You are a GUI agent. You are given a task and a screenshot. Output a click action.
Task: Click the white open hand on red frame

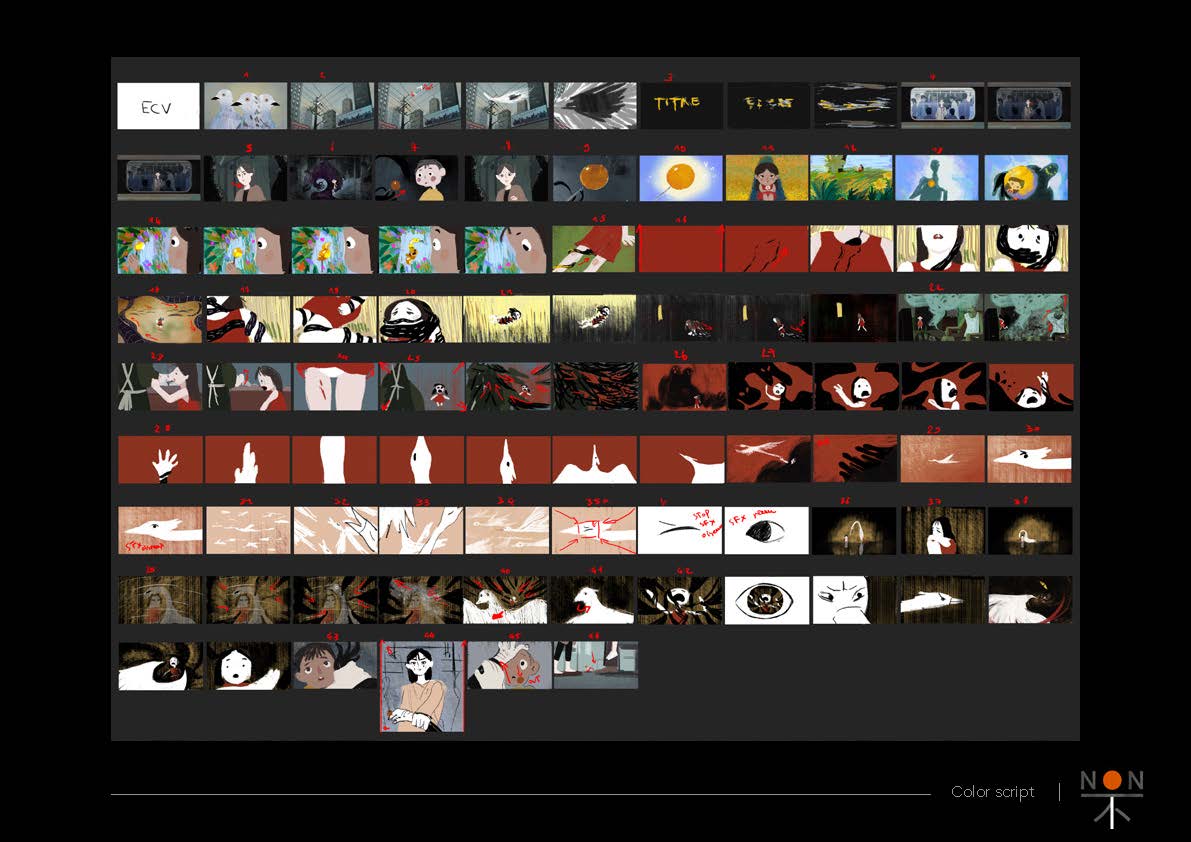click(x=160, y=460)
